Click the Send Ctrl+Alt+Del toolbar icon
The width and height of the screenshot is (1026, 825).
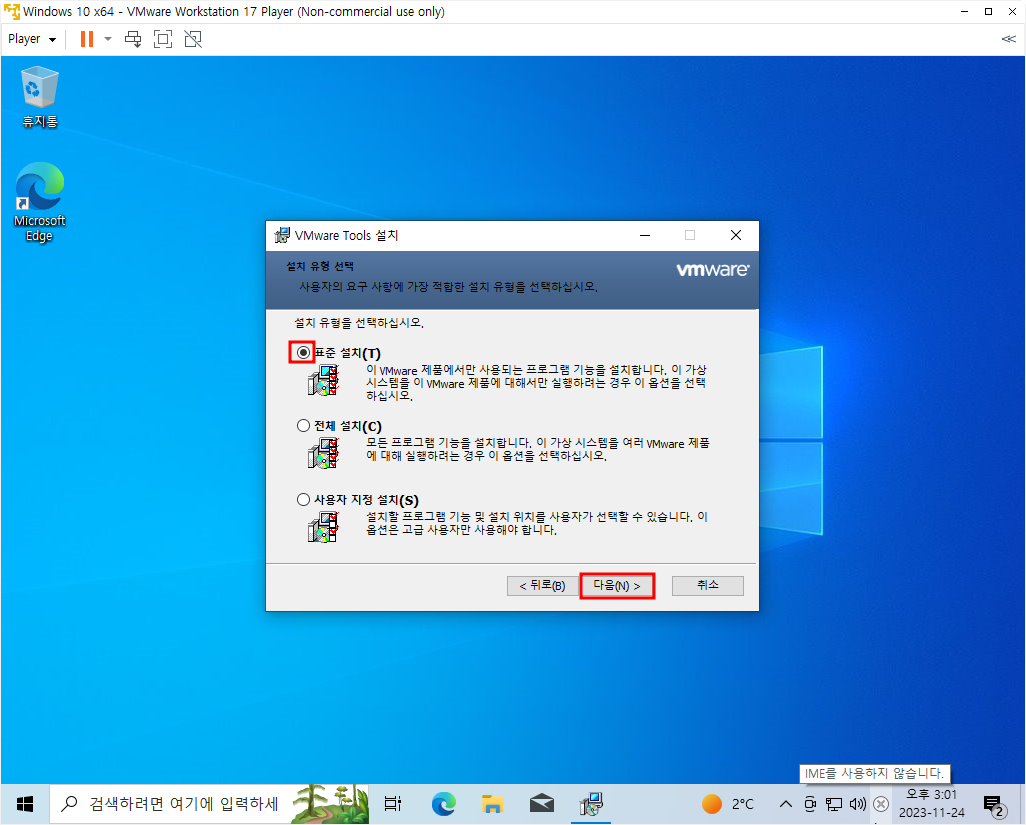pos(133,39)
